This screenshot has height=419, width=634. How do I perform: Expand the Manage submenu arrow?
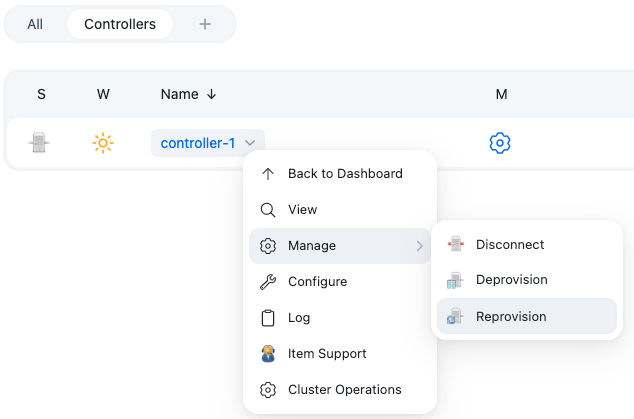tap(419, 246)
